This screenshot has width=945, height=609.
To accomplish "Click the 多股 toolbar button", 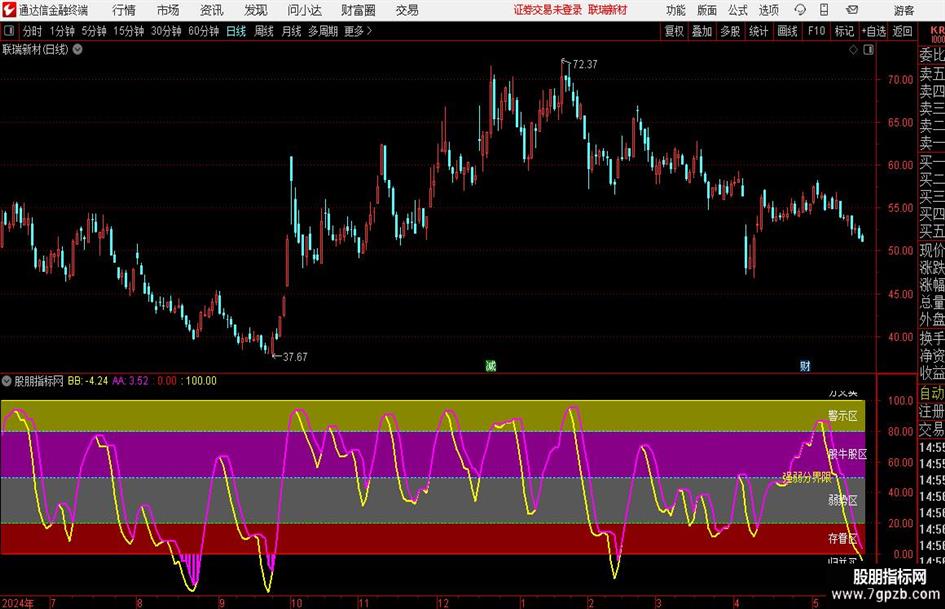I will 730,31.
